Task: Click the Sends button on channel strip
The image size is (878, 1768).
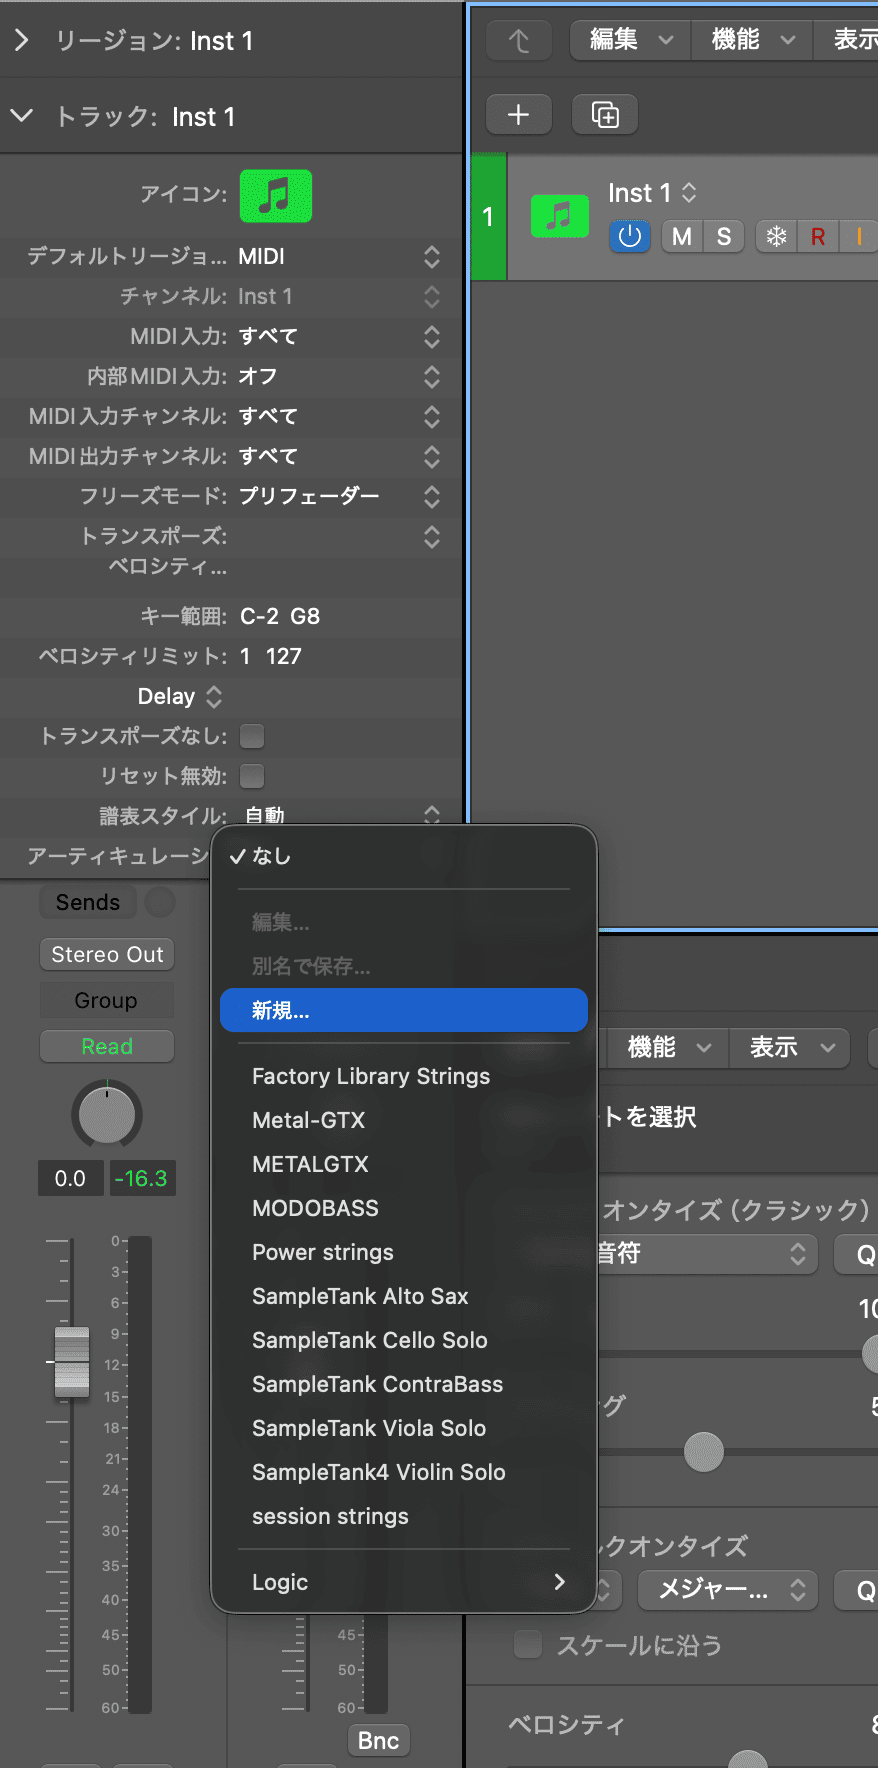Action: coord(88,902)
